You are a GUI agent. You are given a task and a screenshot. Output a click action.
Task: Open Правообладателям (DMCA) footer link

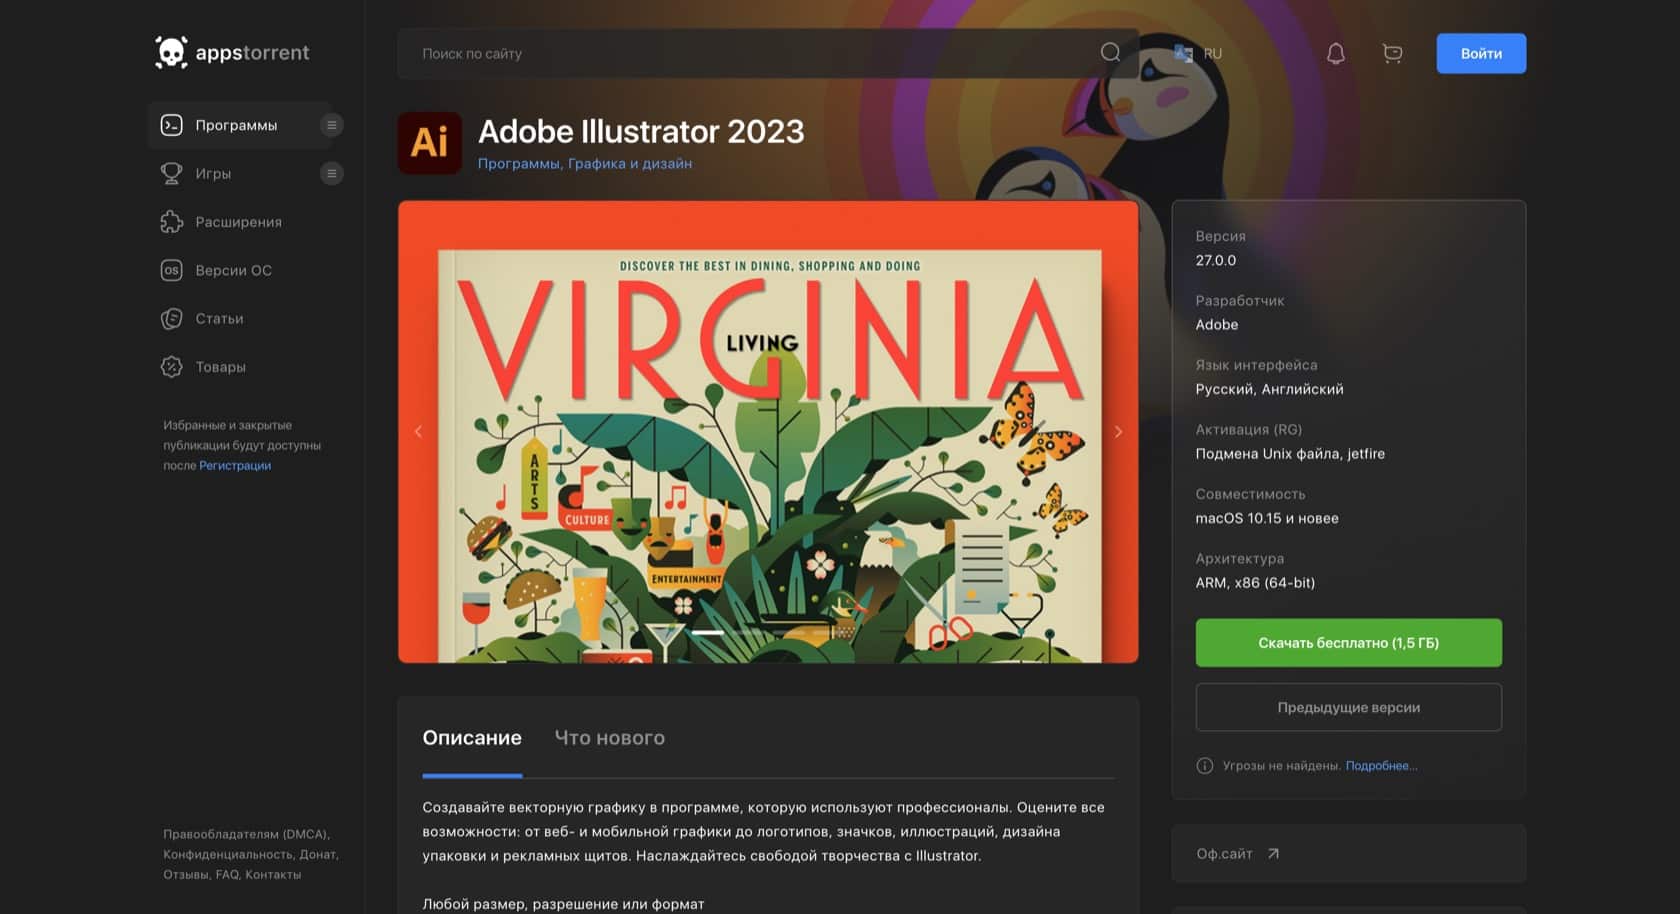(246, 834)
